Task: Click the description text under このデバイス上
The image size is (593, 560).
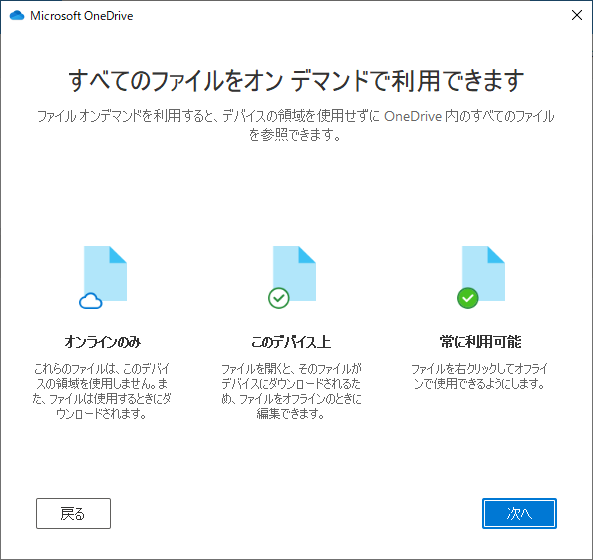Action: [x=291, y=391]
